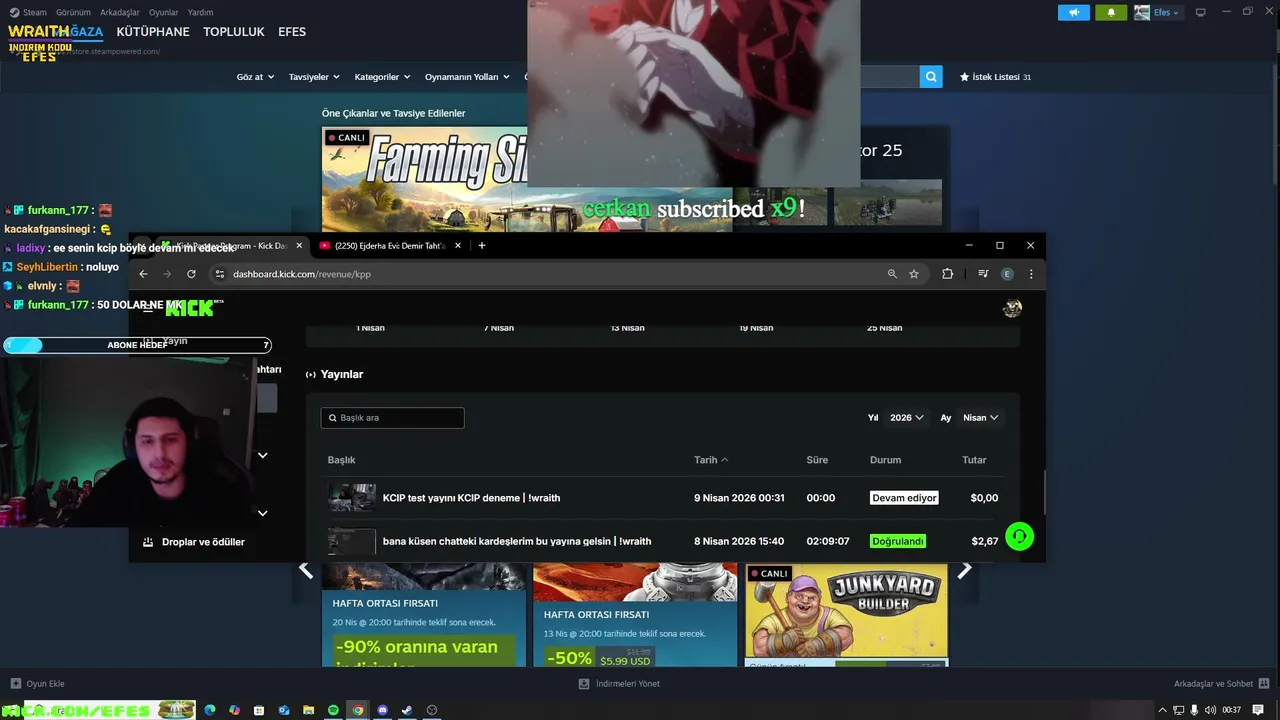Open the Yıl 2026 year dropdown

907,418
